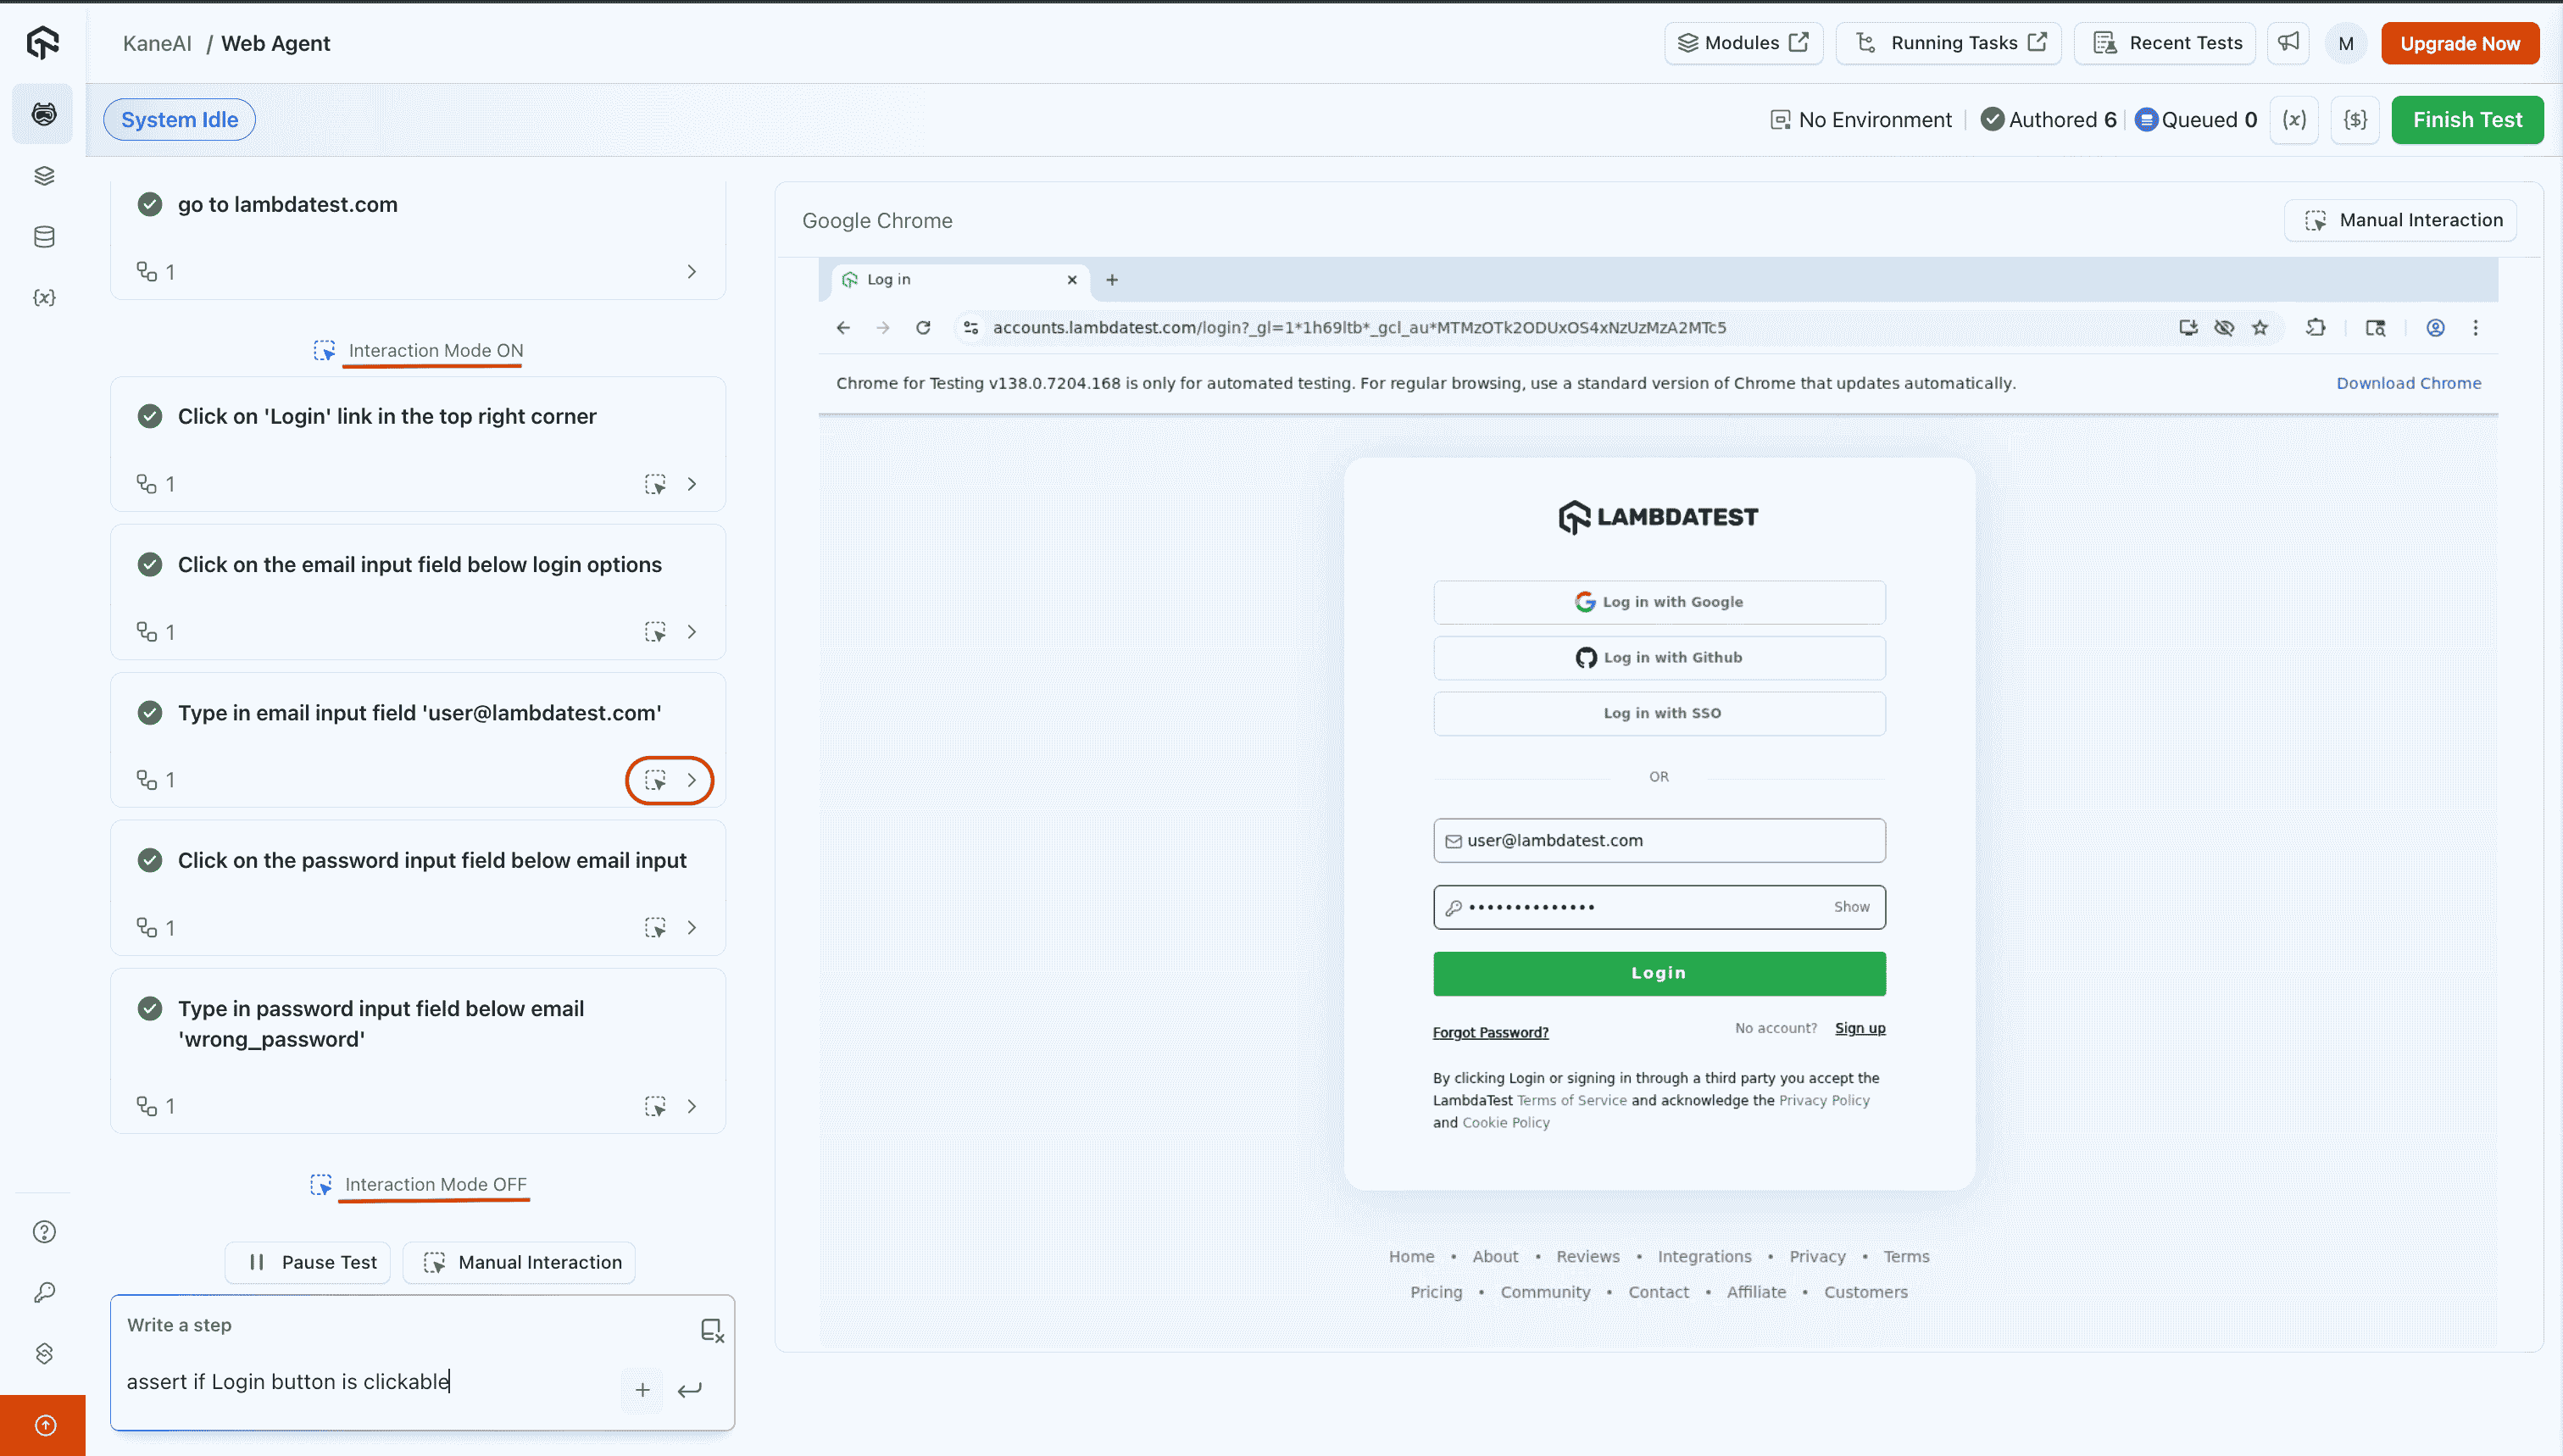Open the Chrome profile icon

(x=2436, y=328)
